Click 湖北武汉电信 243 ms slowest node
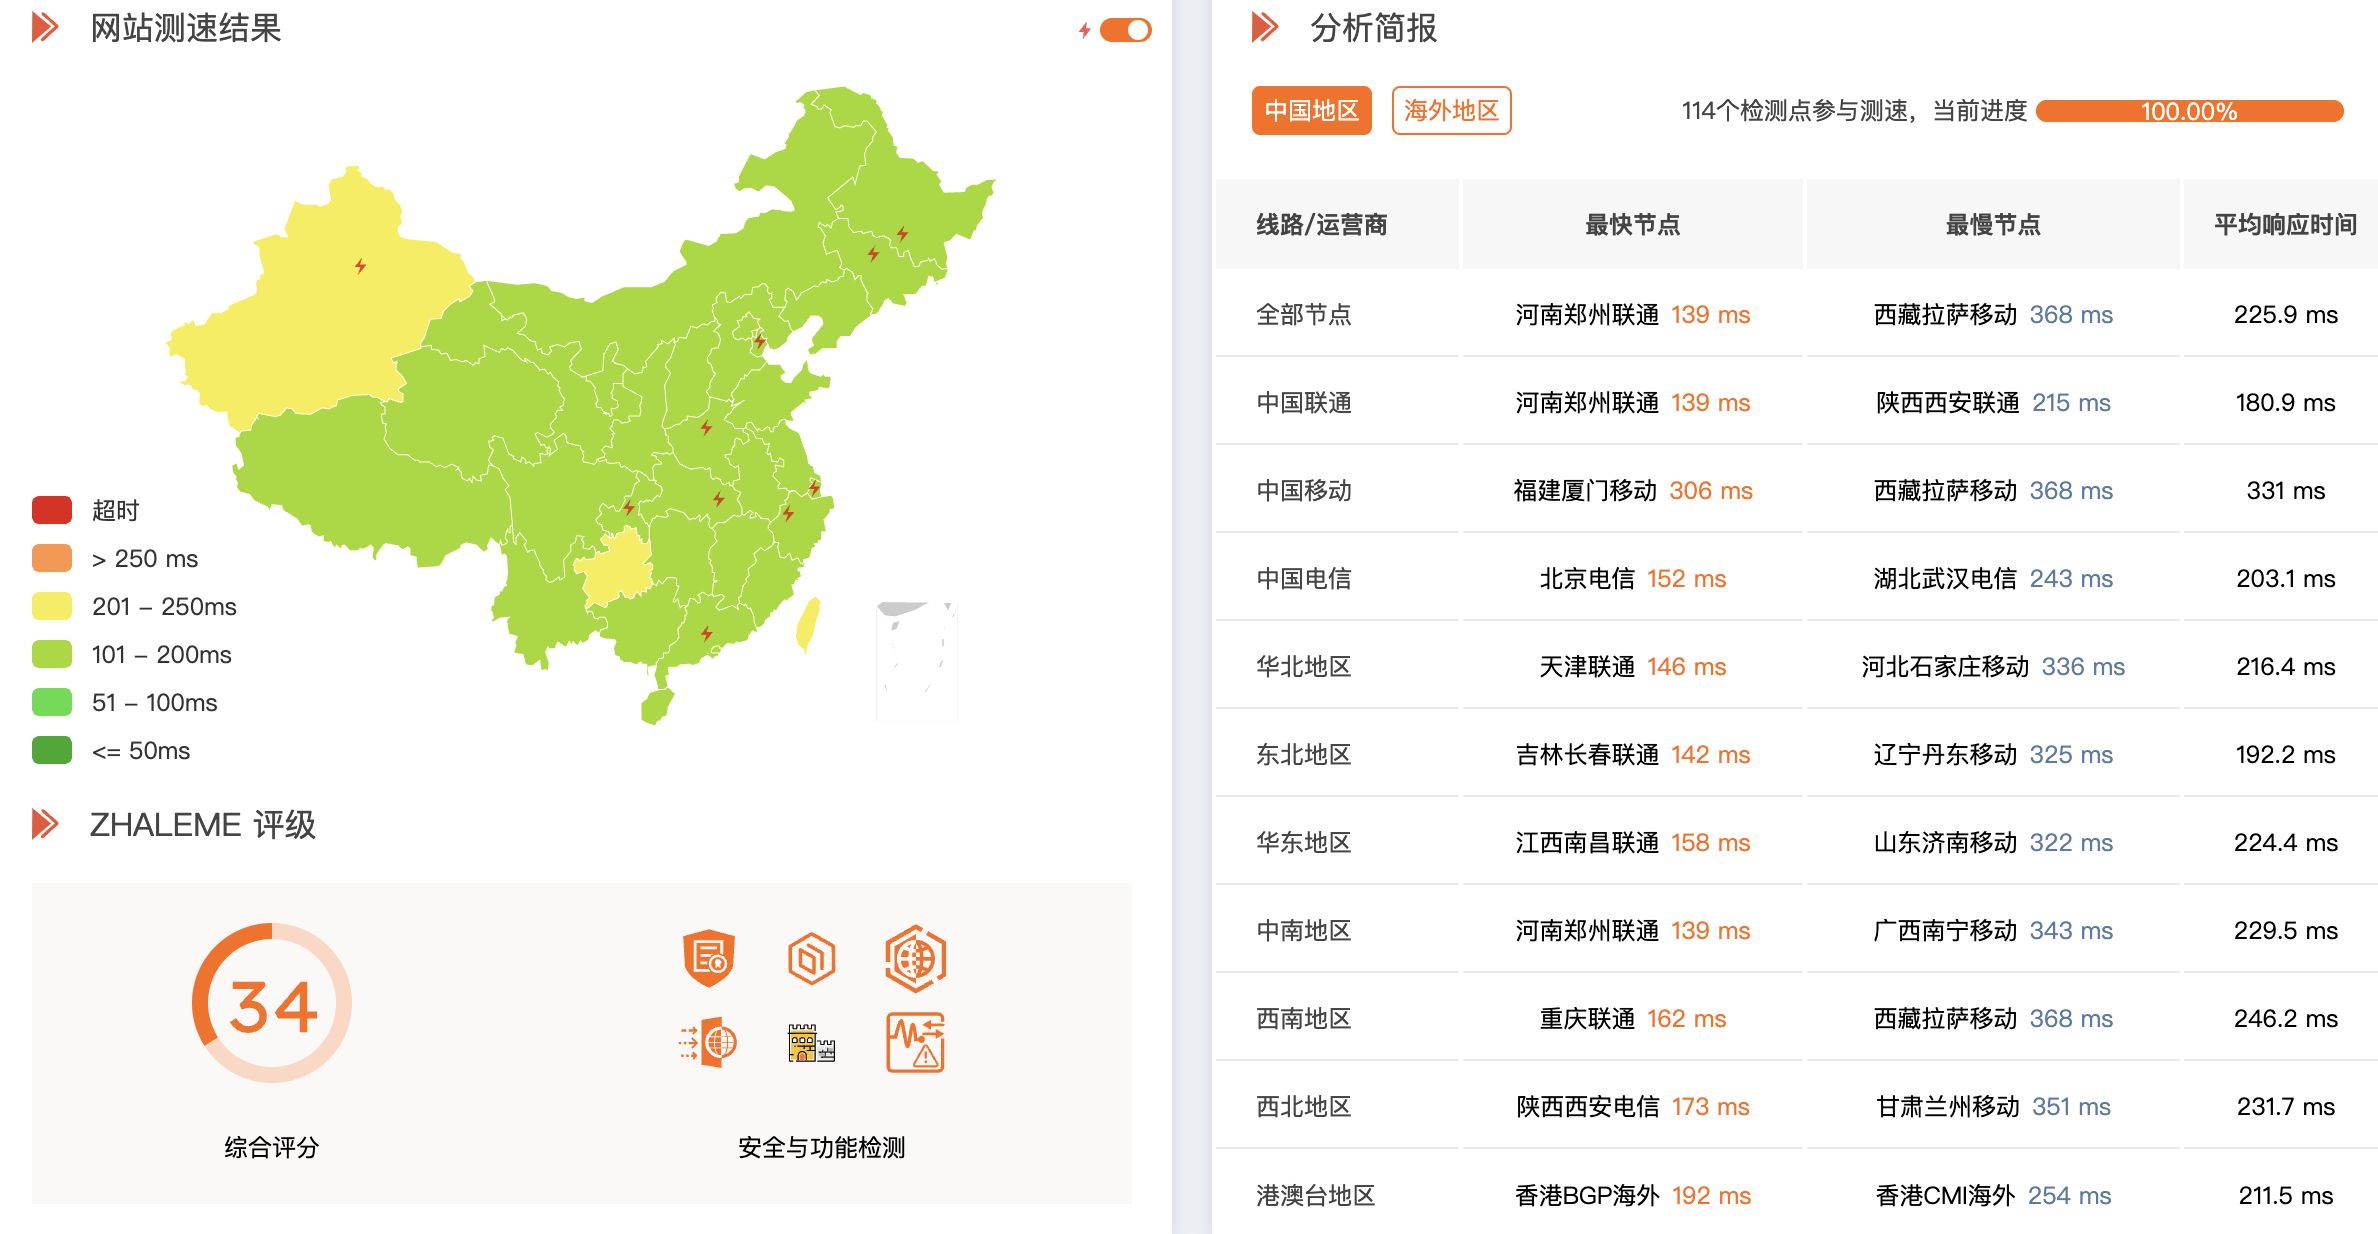Image resolution: width=2378 pixels, height=1234 pixels. [x=1992, y=579]
